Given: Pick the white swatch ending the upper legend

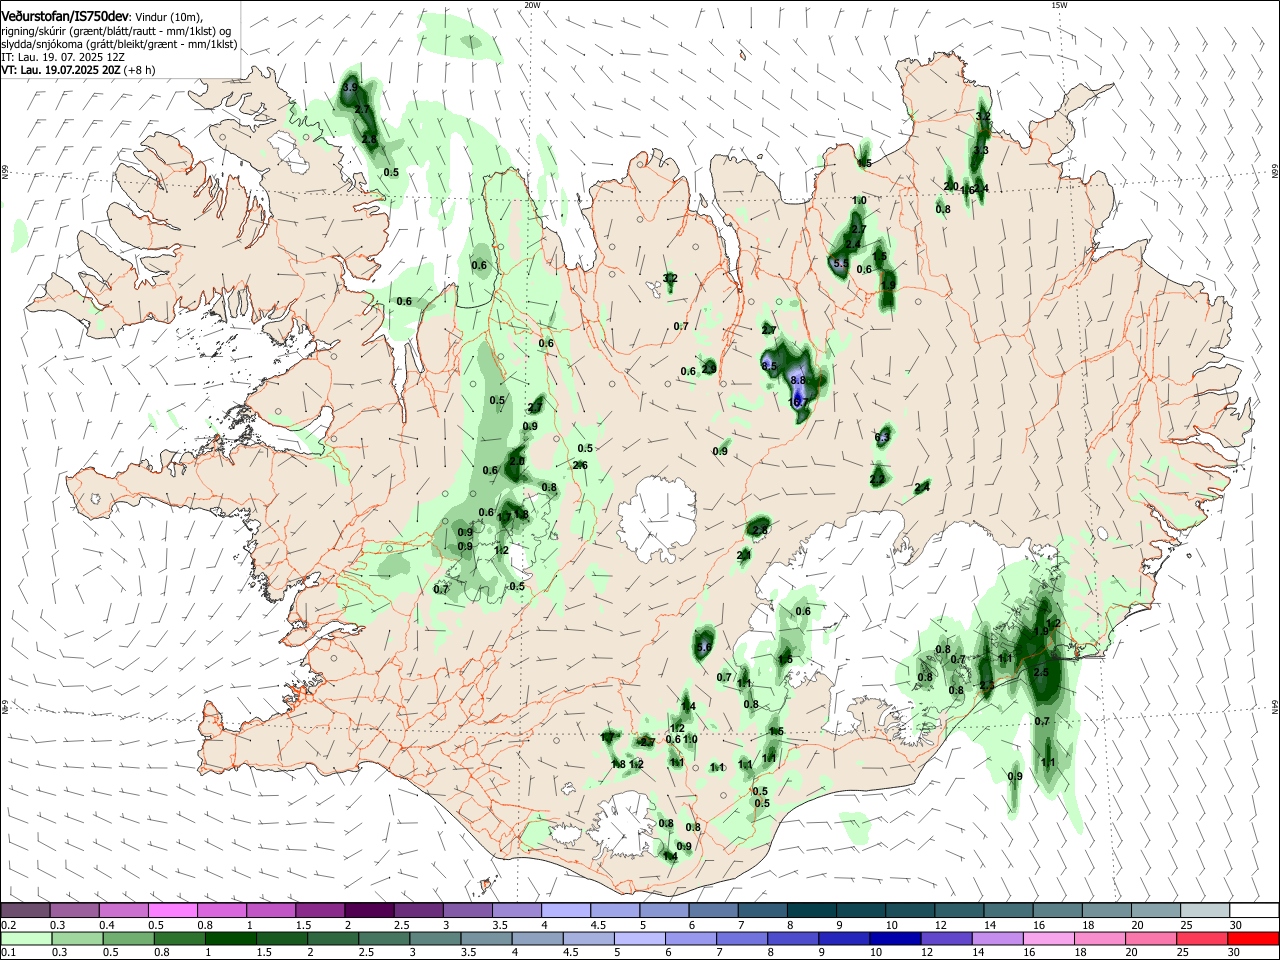Looking at the screenshot, I should point(1252,911).
